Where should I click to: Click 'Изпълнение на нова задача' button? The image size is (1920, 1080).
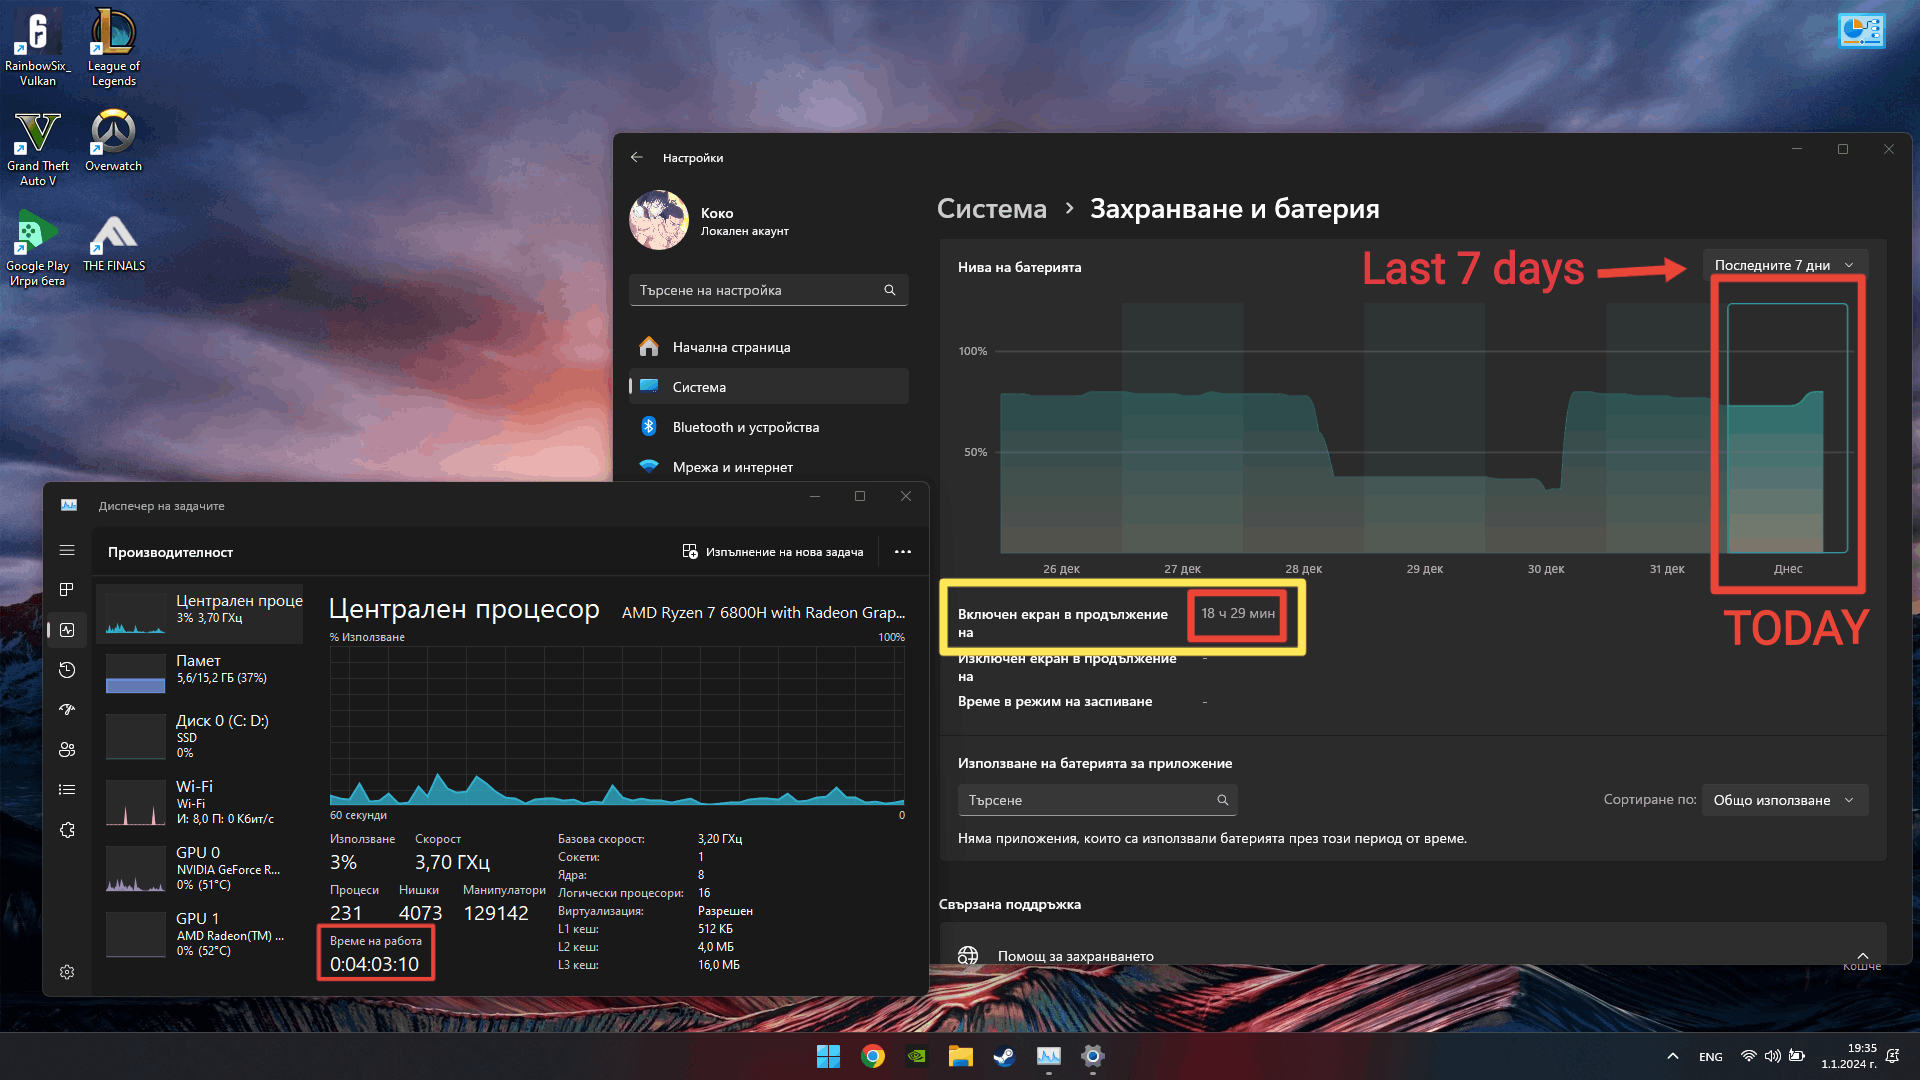pos(773,552)
